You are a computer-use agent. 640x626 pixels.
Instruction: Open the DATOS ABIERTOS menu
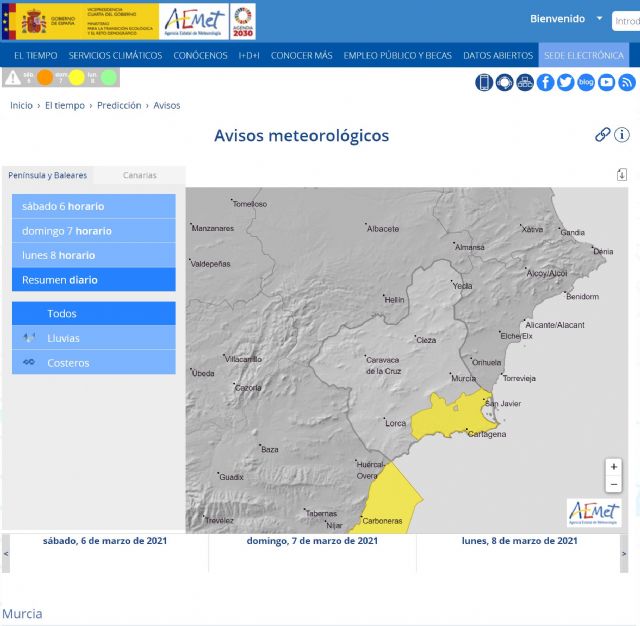click(x=498, y=55)
